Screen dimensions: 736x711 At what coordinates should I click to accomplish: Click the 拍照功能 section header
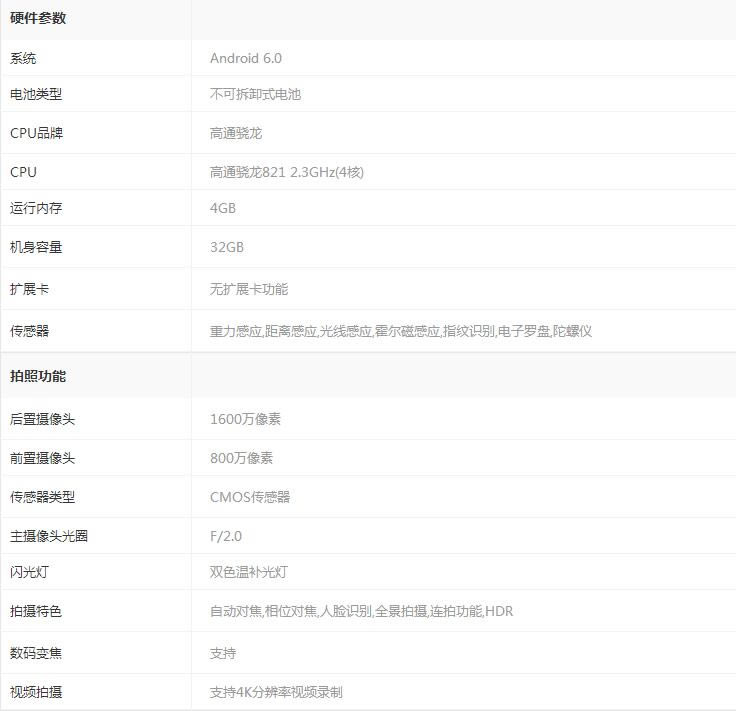(x=38, y=376)
